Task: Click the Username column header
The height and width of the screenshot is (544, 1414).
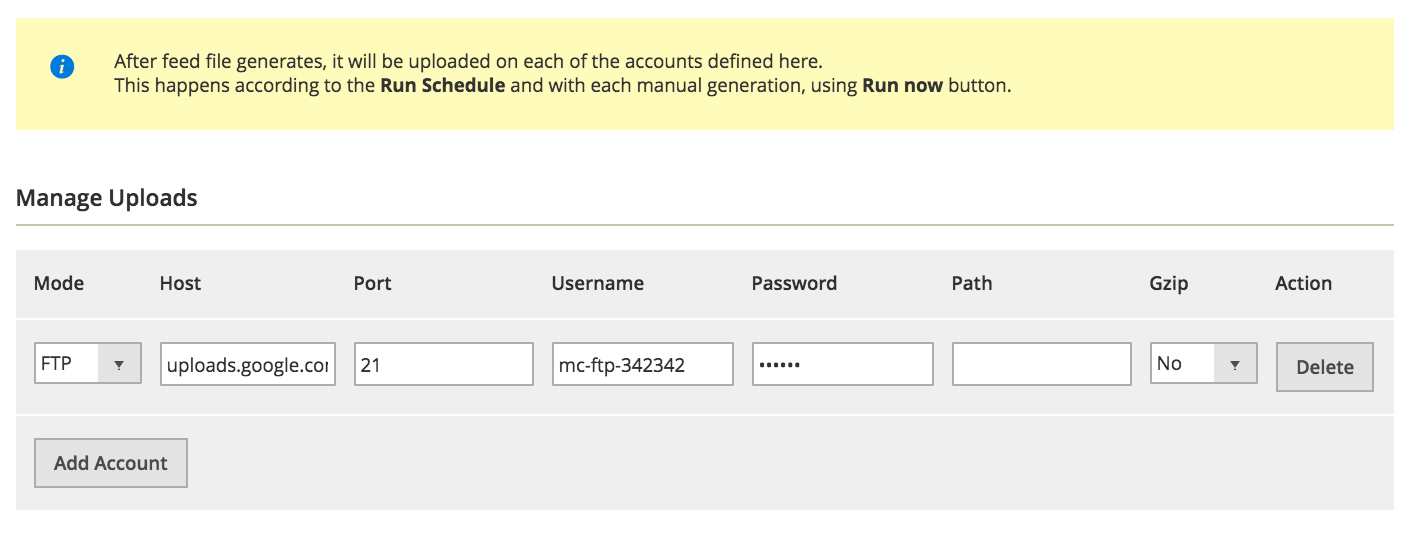Action: point(598,283)
